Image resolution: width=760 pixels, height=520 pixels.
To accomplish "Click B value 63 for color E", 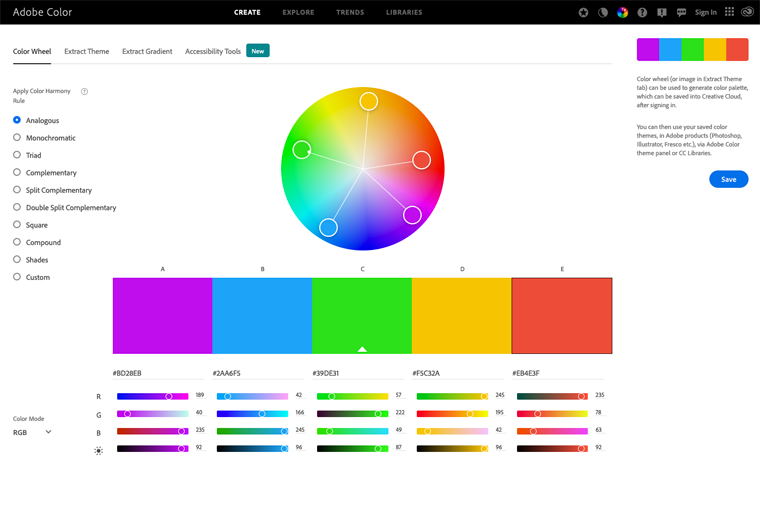I will 599,430.
